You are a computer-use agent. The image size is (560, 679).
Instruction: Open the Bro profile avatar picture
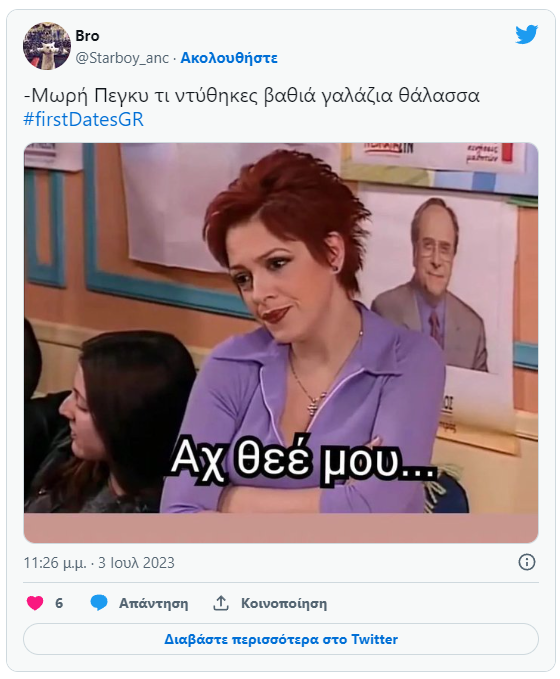click(x=47, y=46)
